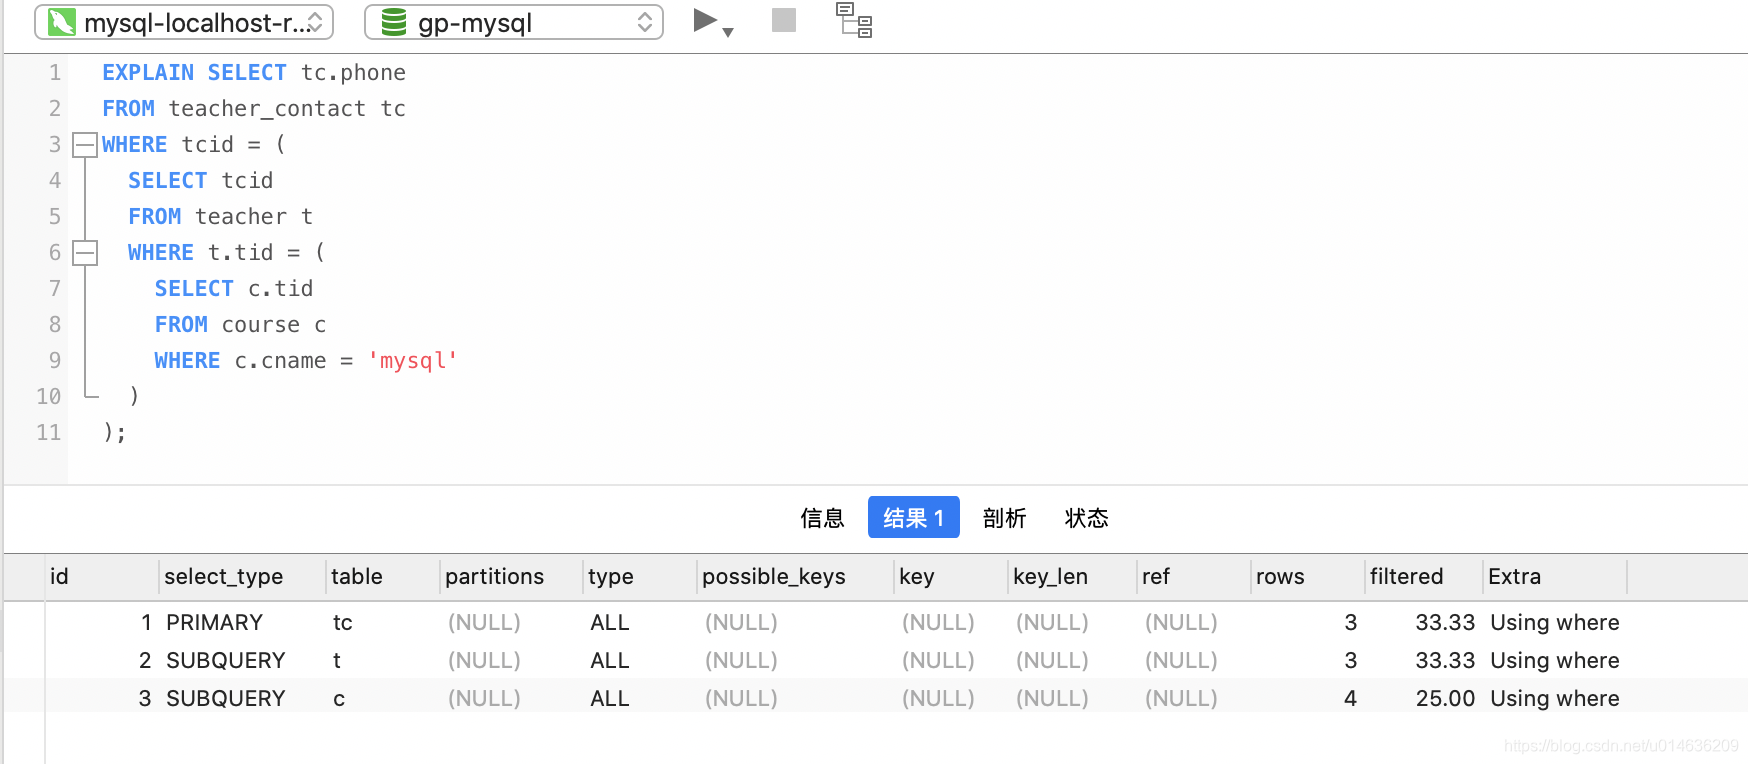Click the 'mysql' string literal in editor
Viewport: 1748px width, 764px height.
(412, 361)
